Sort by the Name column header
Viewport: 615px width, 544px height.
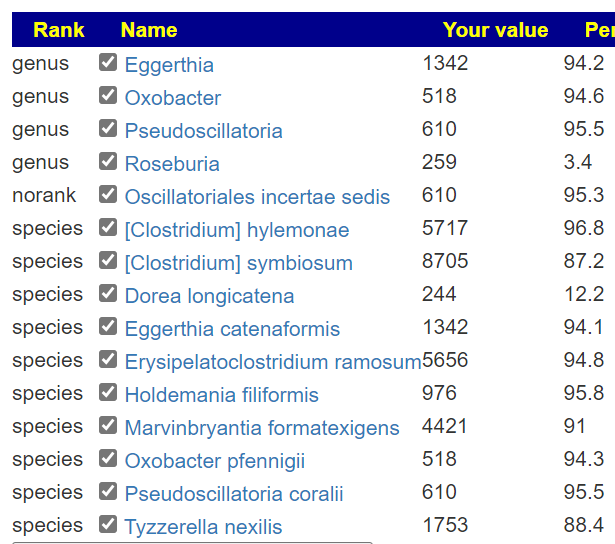tap(149, 30)
